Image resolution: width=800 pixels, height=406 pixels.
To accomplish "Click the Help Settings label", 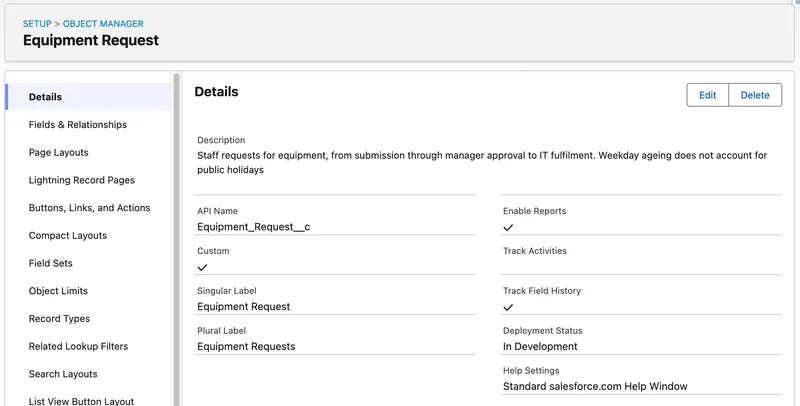I will (531, 371).
